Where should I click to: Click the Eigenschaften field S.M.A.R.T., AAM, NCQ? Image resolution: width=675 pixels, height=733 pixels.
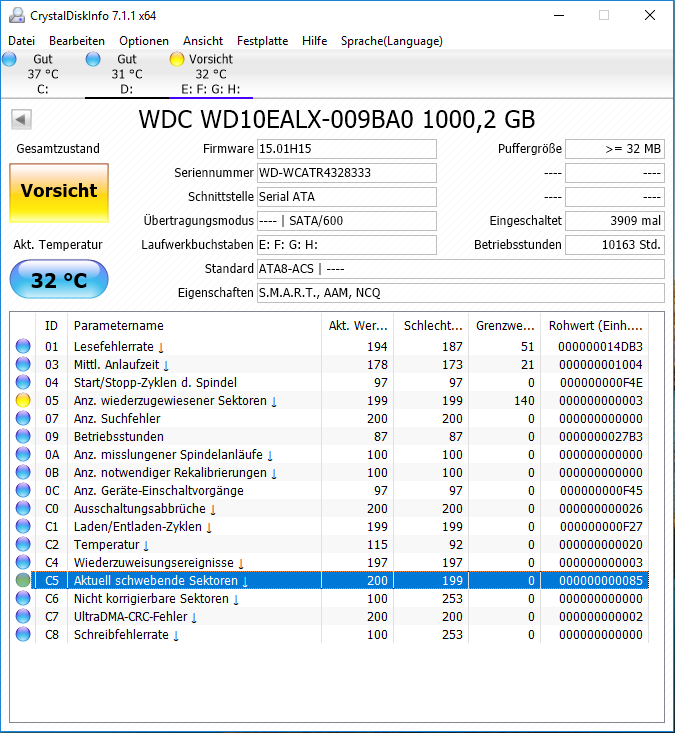[x=460, y=293]
